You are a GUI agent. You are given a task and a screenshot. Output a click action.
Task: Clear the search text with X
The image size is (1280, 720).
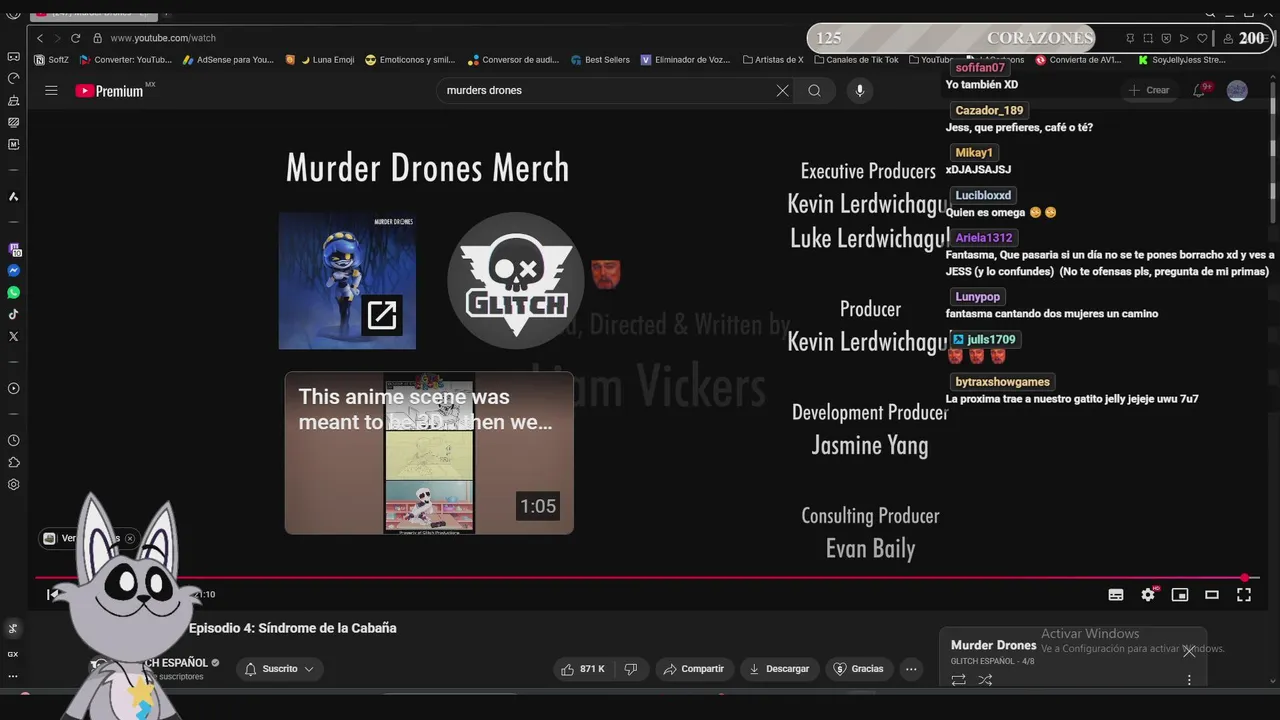[x=782, y=91]
